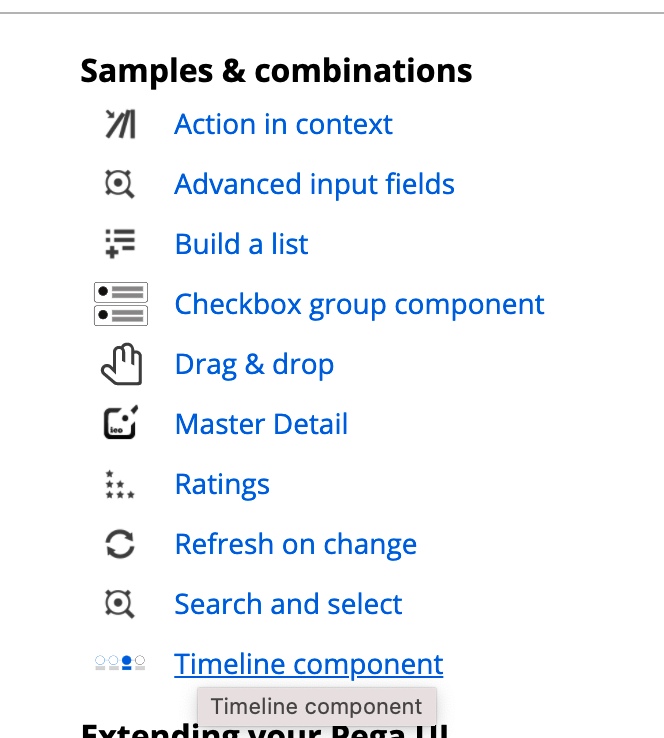Open the Action in context link
664x738 pixels.
tap(283, 125)
